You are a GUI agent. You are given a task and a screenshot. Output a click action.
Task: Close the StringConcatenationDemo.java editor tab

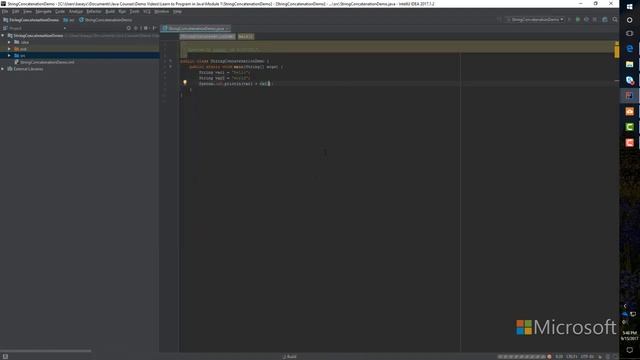point(227,28)
